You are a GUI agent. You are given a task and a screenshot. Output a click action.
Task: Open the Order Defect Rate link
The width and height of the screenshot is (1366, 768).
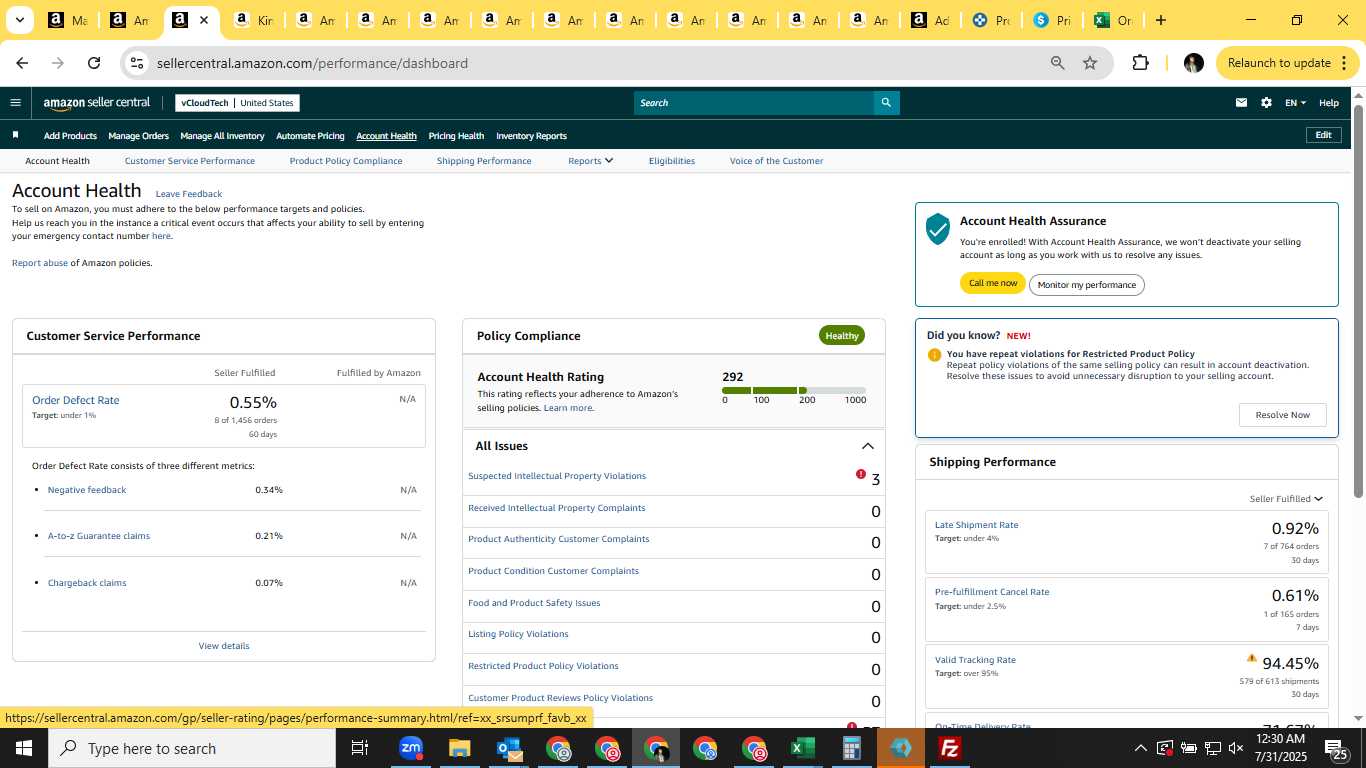[x=76, y=400]
